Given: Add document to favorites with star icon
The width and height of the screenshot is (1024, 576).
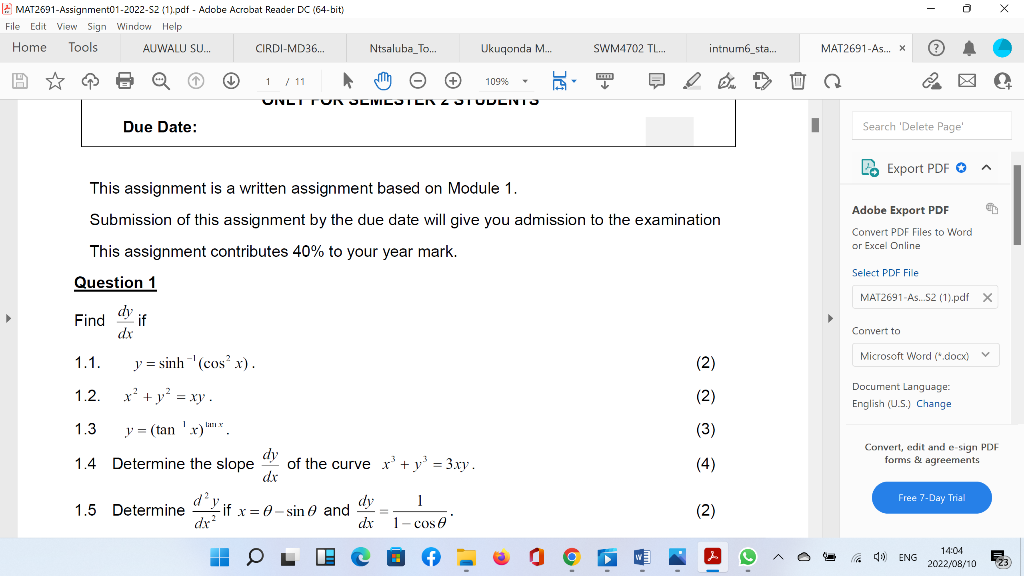Looking at the screenshot, I should coord(53,81).
